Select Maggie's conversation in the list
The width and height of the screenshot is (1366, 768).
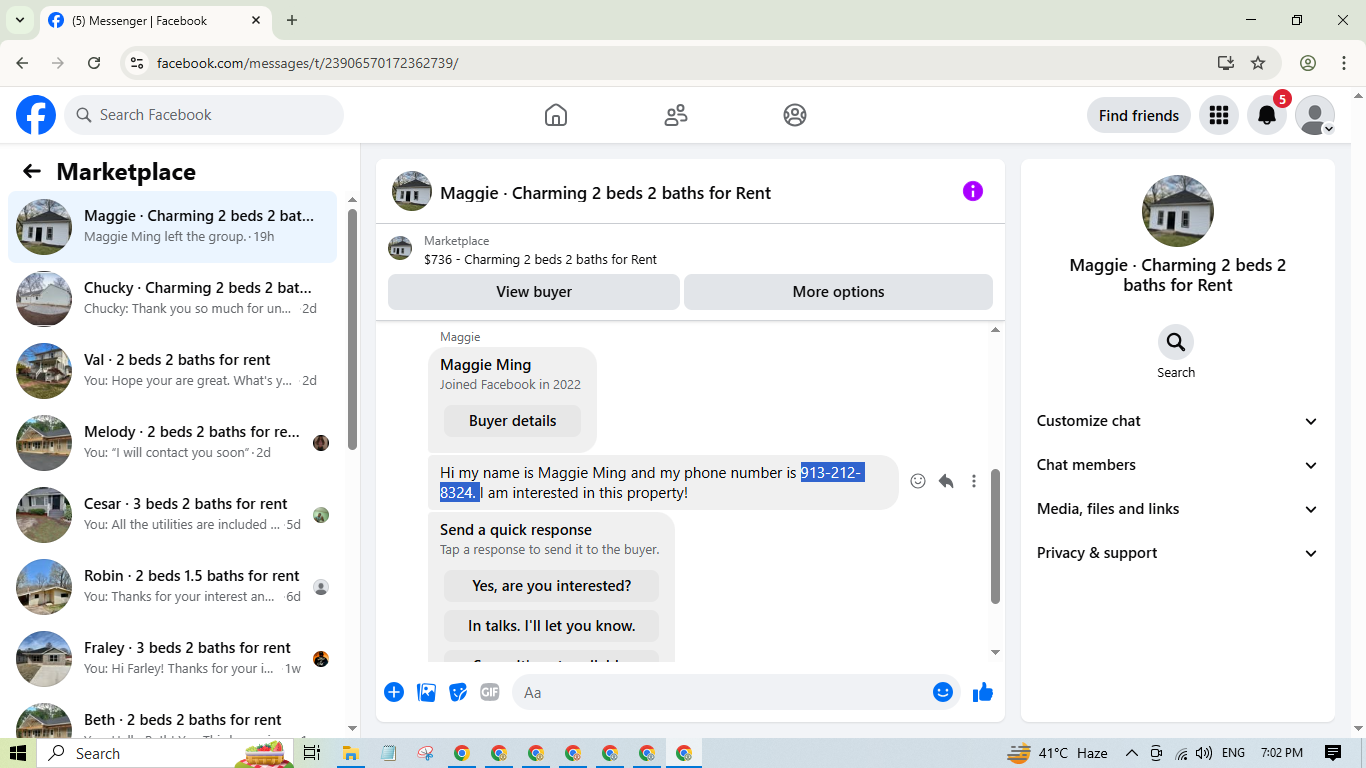[x=173, y=227]
